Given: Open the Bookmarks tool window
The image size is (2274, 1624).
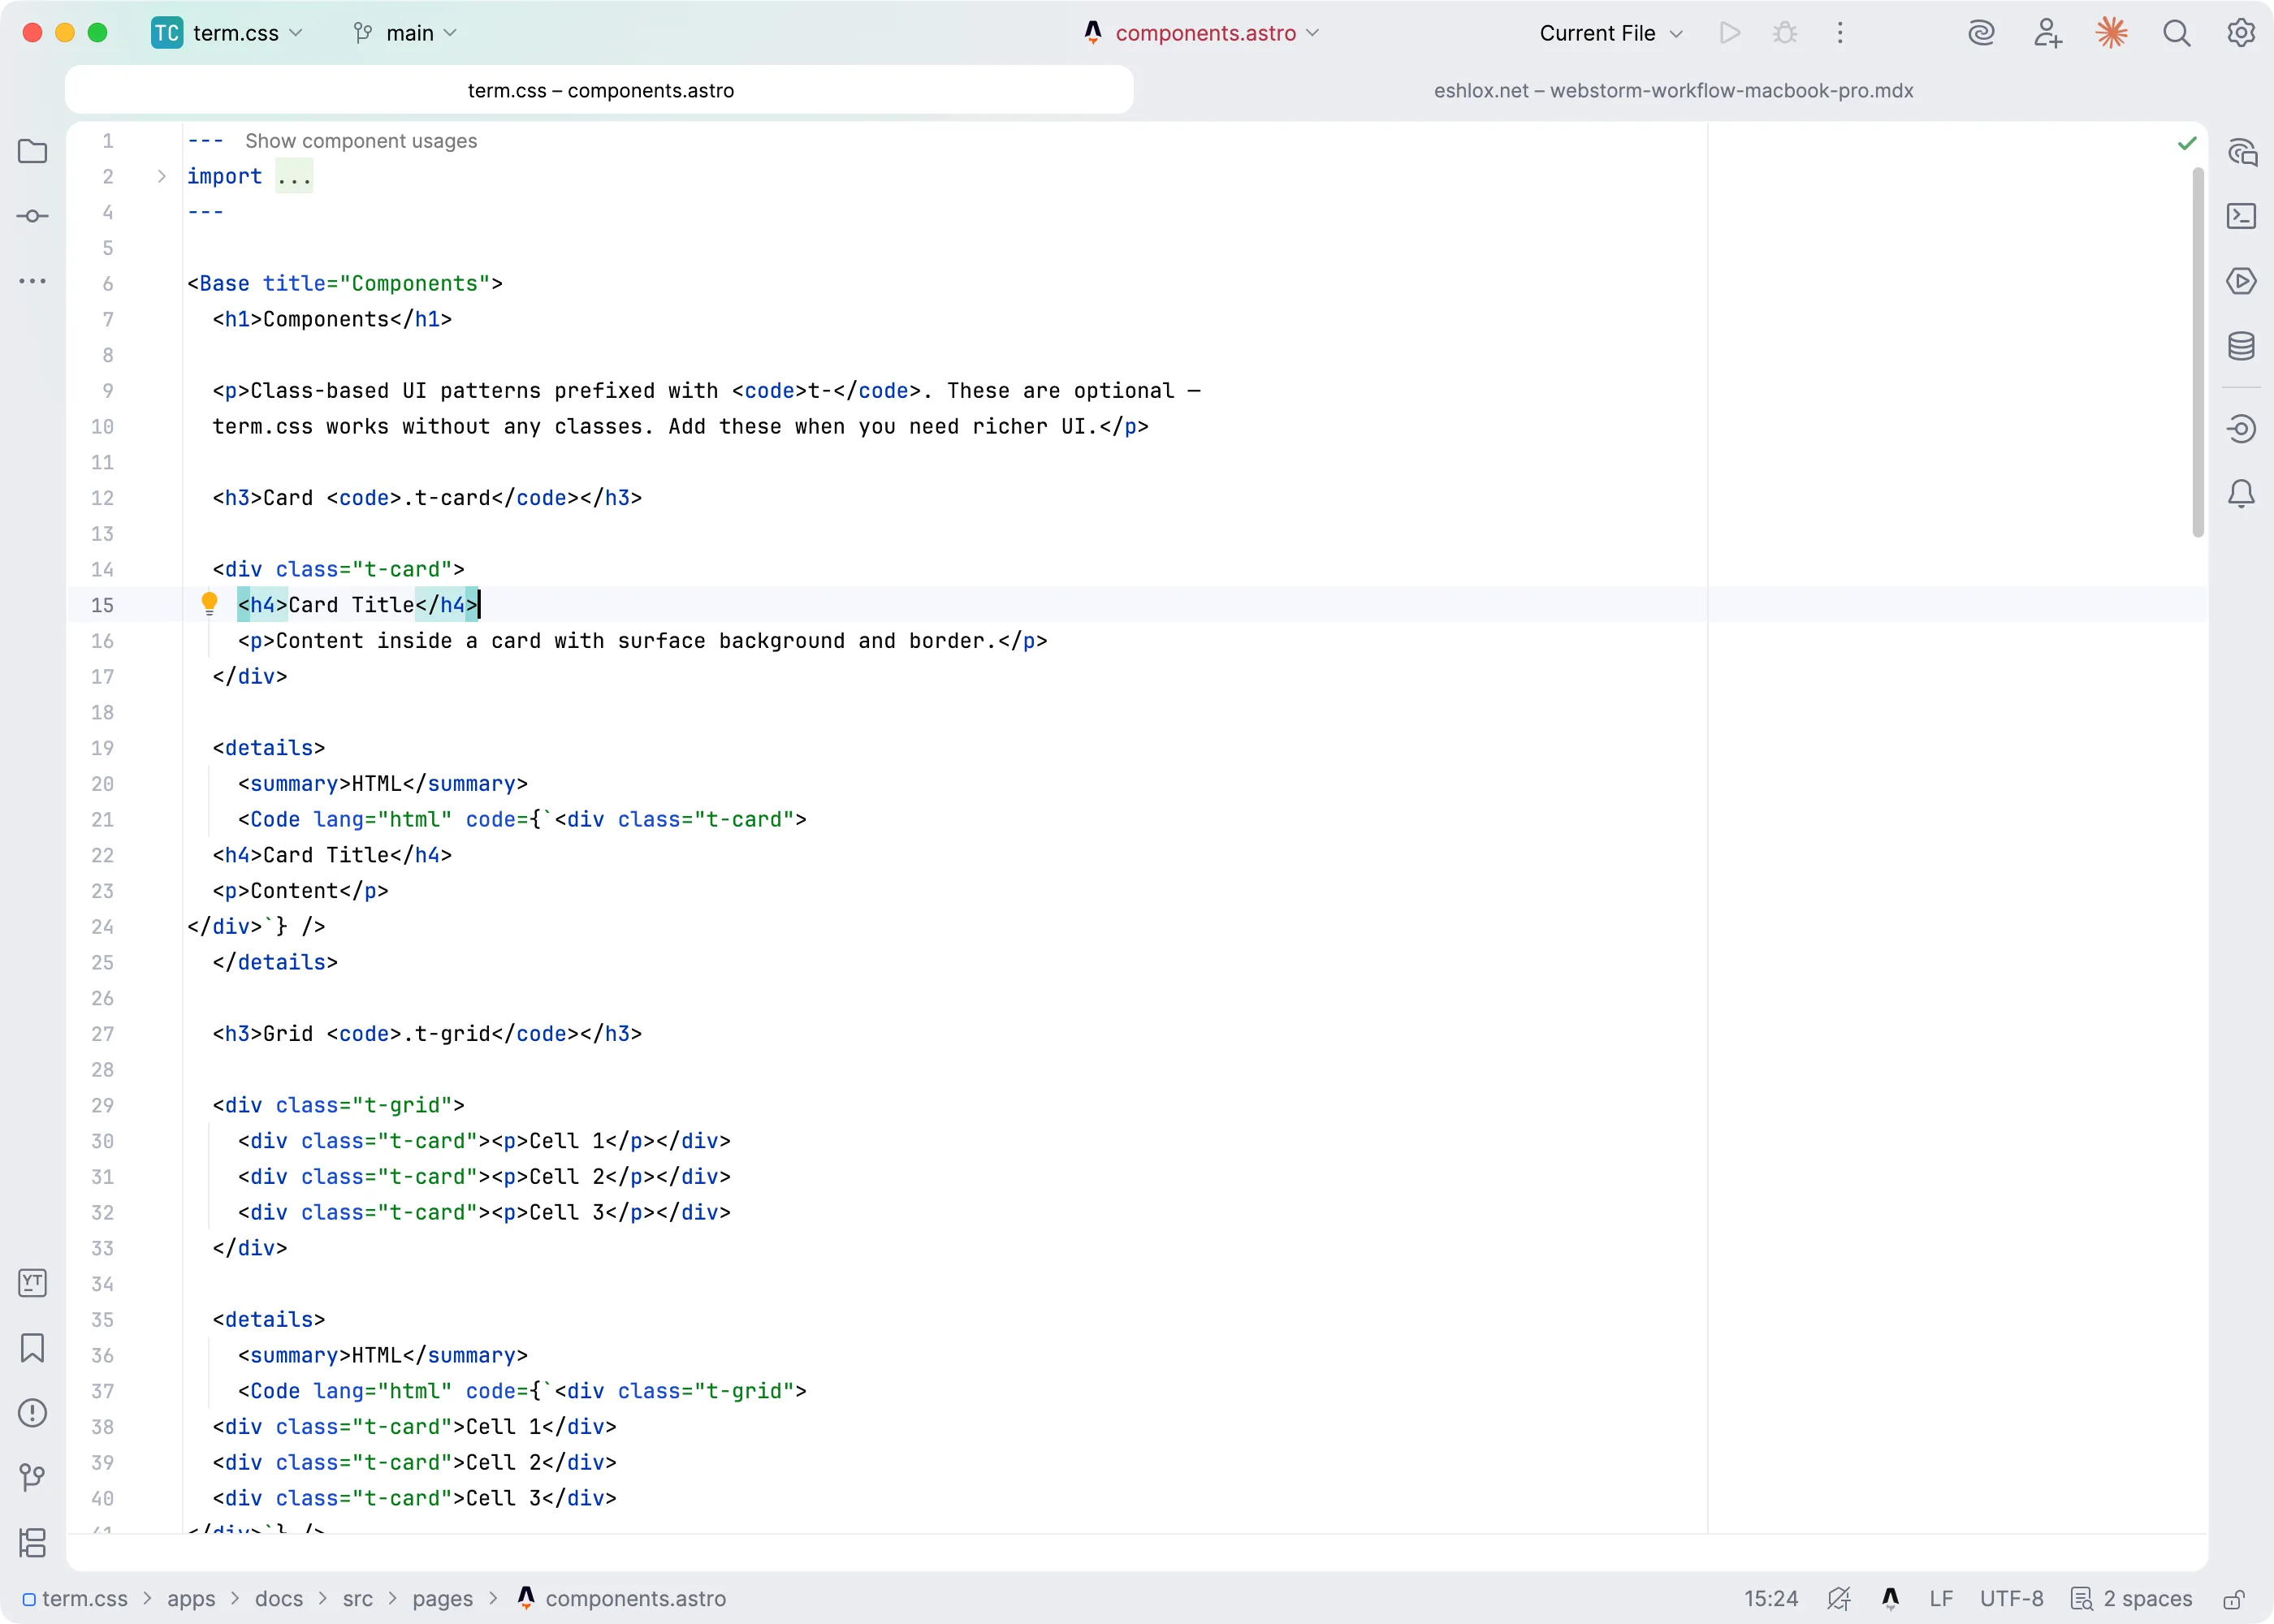Looking at the screenshot, I should coord(33,1349).
